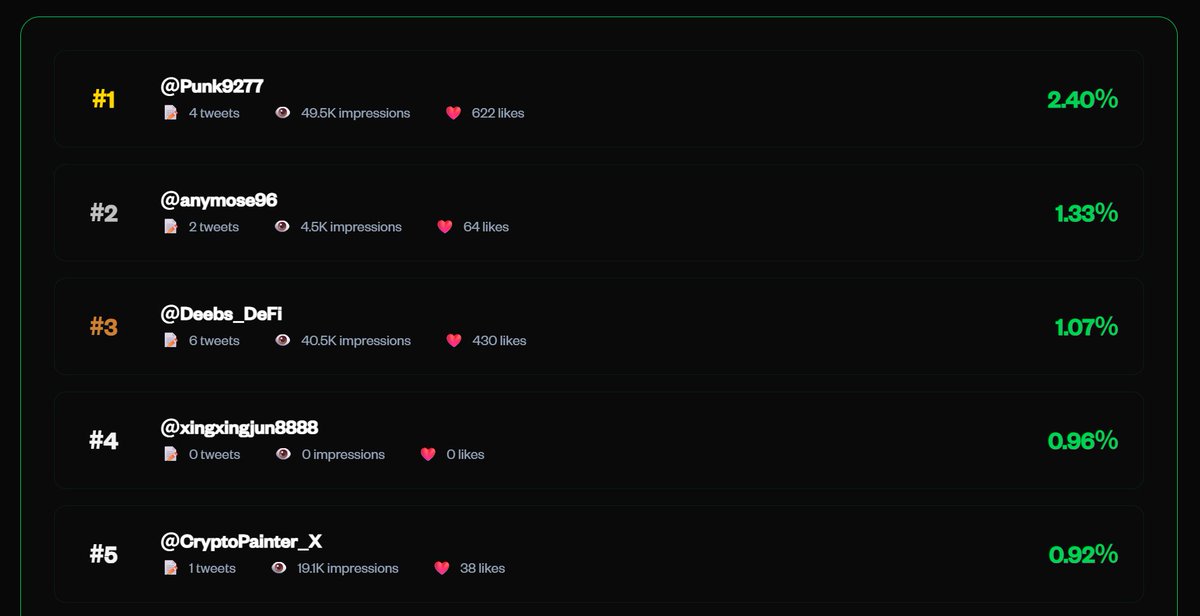
Task: Click the 2.40% share value
Action: 1082,99
